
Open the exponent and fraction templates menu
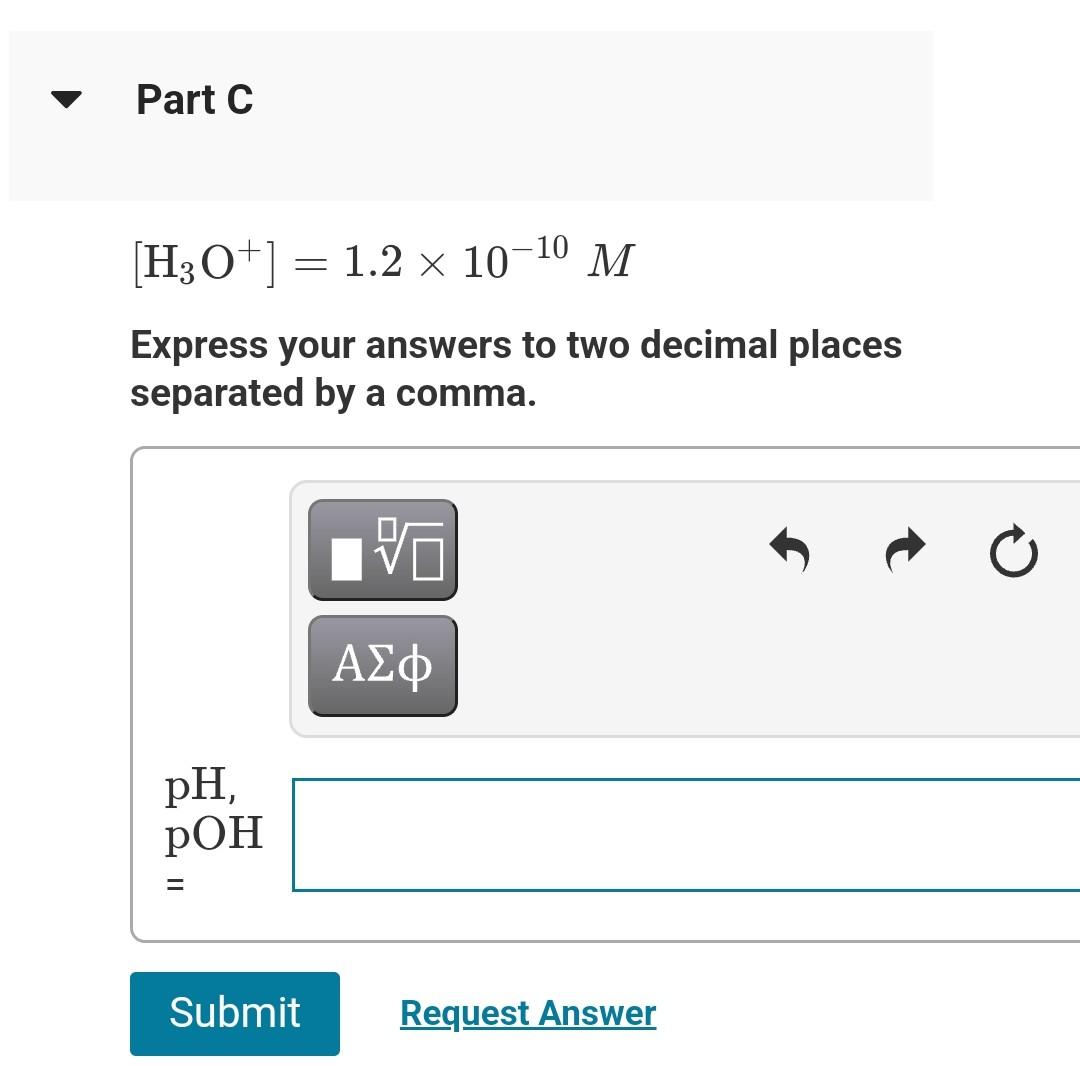point(382,551)
